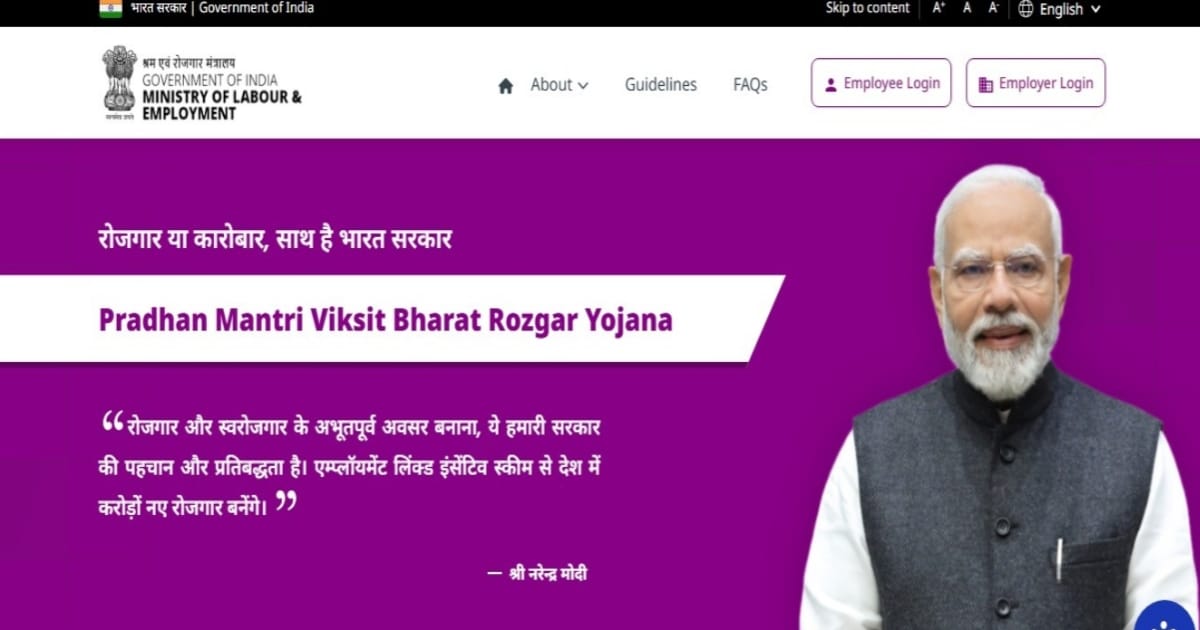Click the person icon in Employee Login

830,85
